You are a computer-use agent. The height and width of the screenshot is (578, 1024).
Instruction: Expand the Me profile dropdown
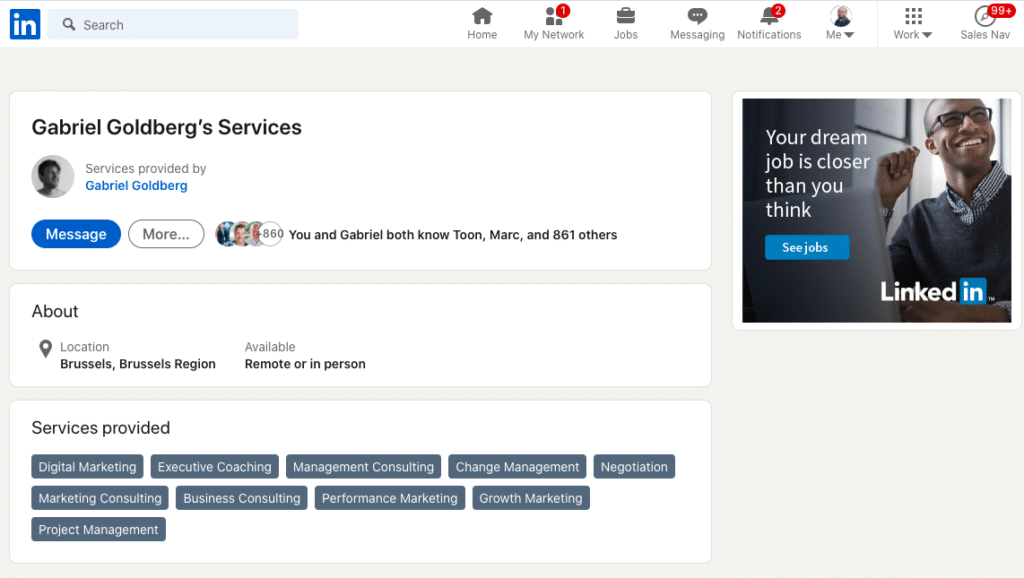click(x=841, y=24)
